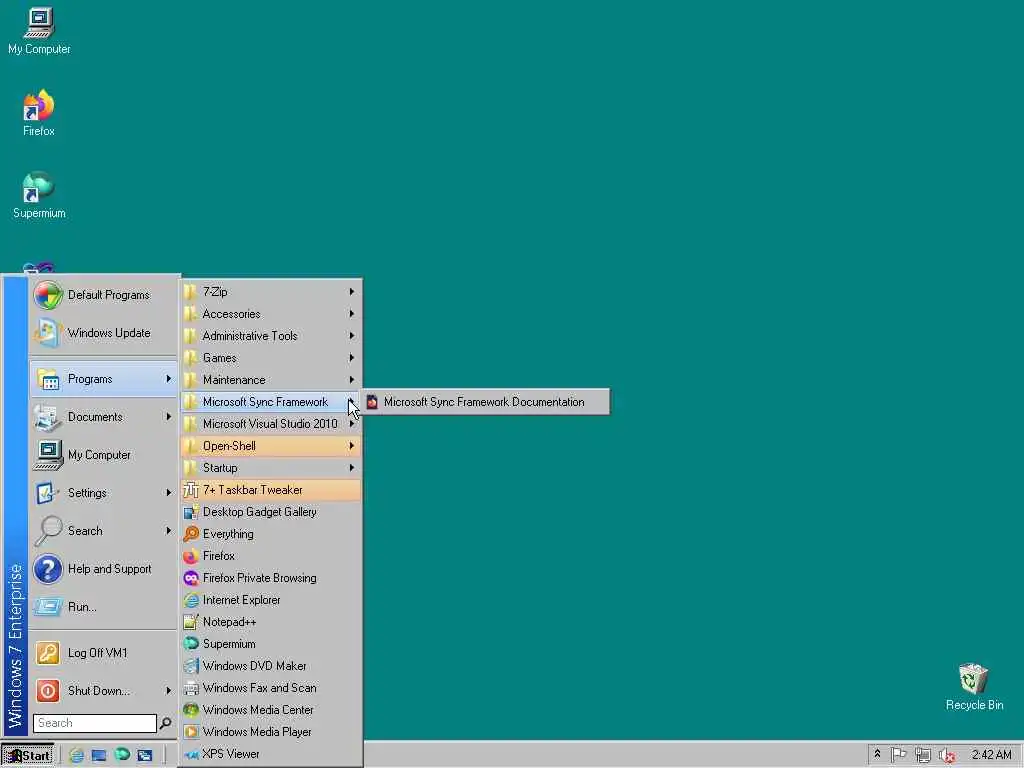Click the search magnifier button
The height and width of the screenshot is (768, 1024).
coord(166,723)
